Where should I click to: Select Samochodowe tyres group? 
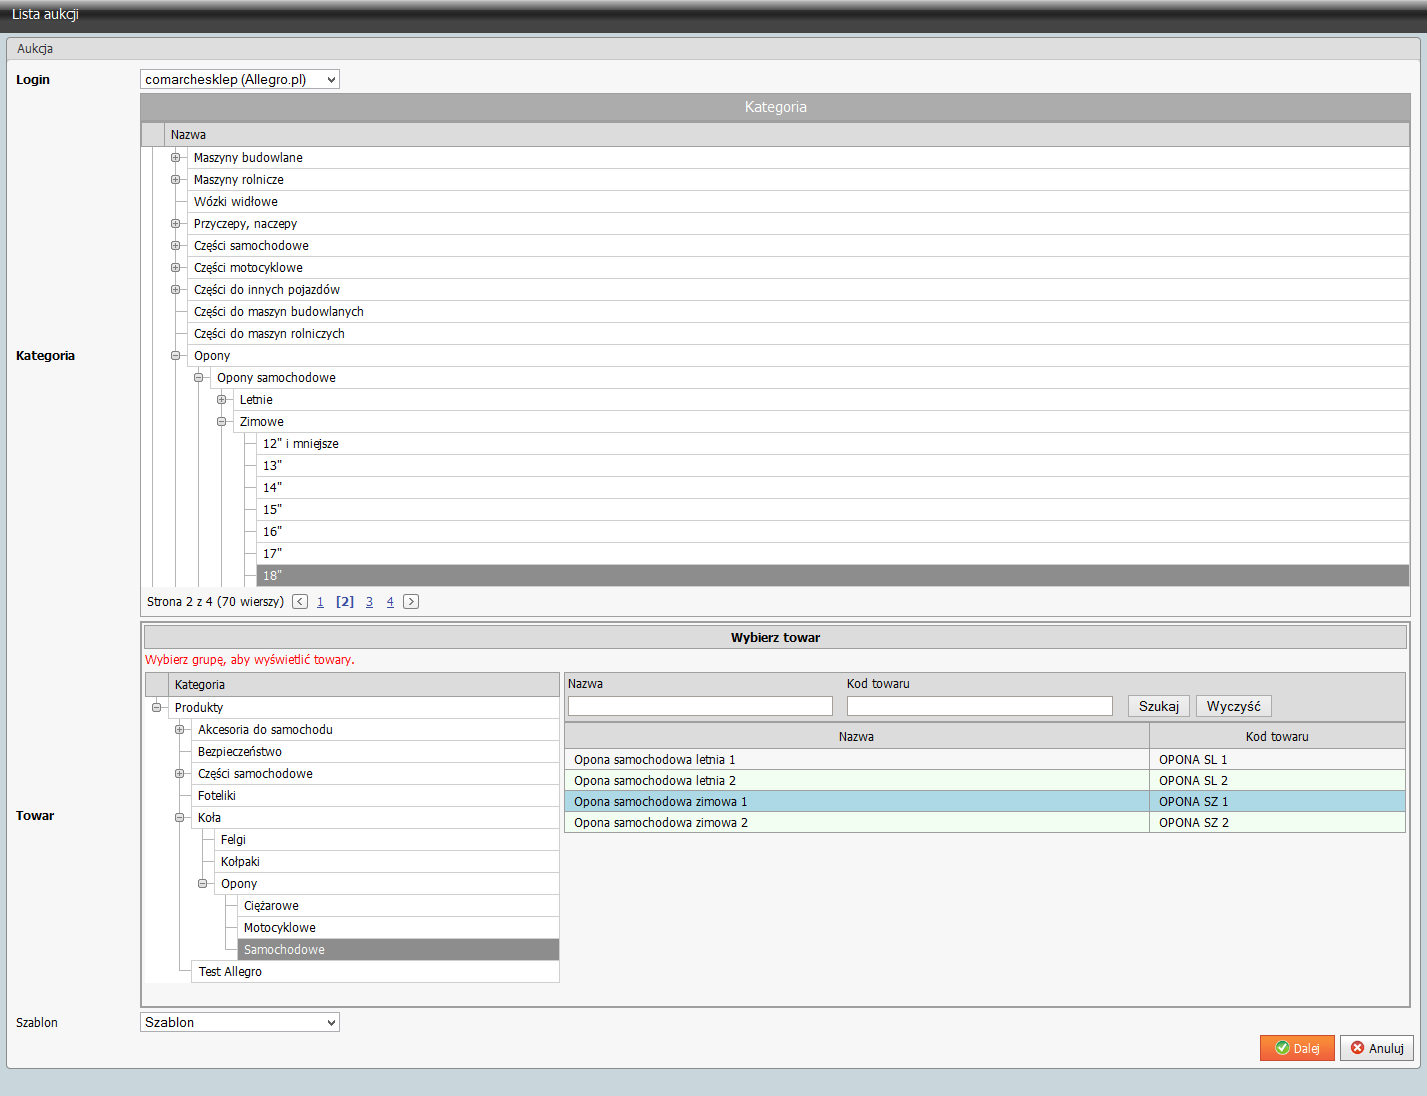click(398, 949)
